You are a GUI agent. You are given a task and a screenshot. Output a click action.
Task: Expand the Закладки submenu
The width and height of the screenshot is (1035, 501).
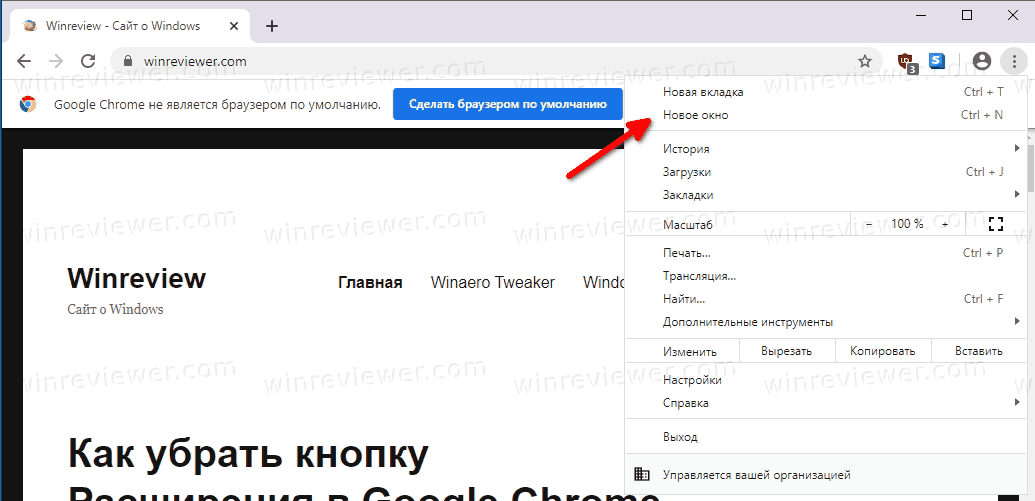[x=826, y=195]
